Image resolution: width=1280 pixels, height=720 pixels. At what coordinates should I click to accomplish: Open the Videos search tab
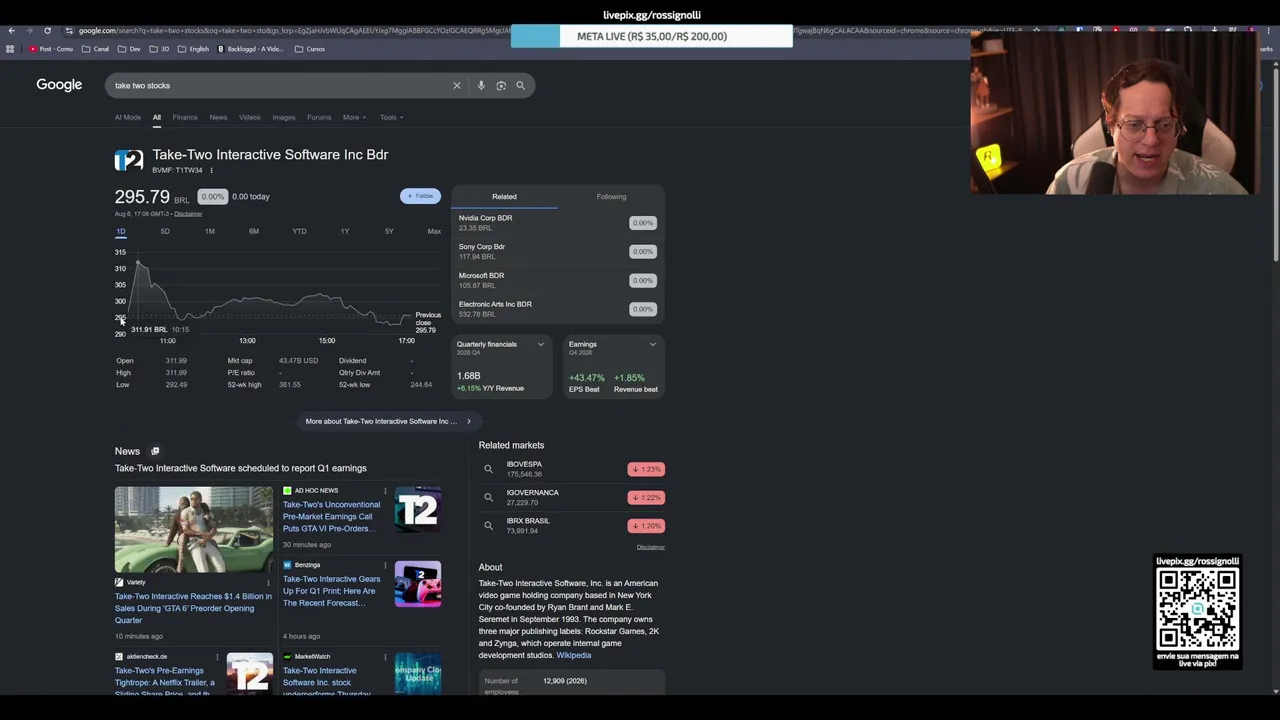tap(250, 117)
